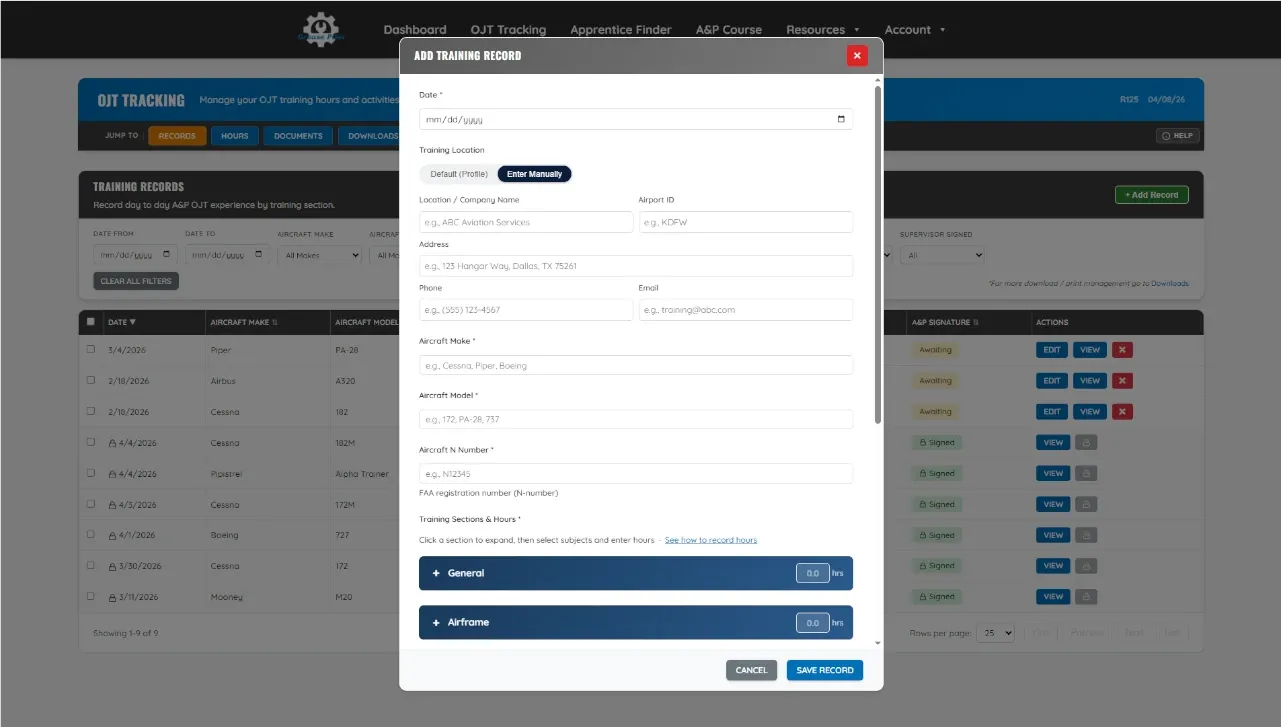Switch training location to Default (Profile)
This screenshot has height=727, width=1281.
pos(459,174)
